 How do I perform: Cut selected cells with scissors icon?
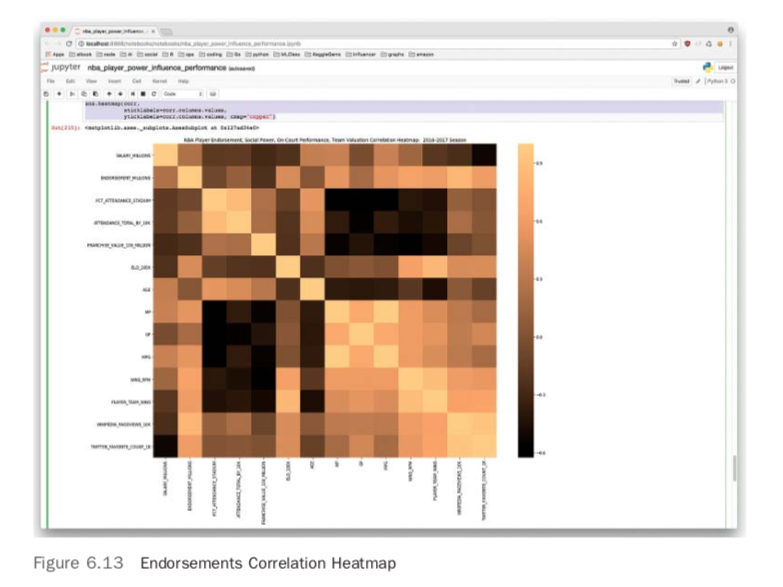click(72, 94)
